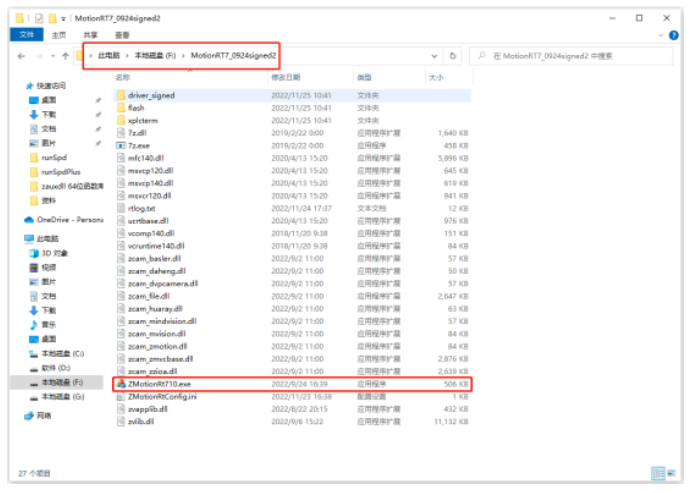Select the zcam_mindvision.dll file name

point(162,321)
